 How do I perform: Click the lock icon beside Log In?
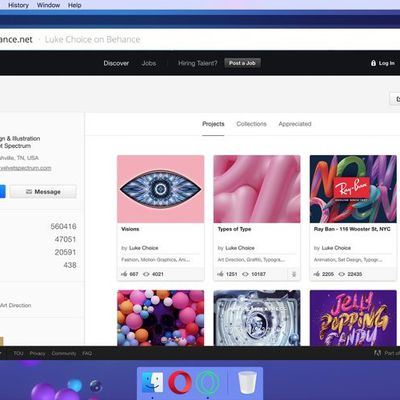(373, 63)
